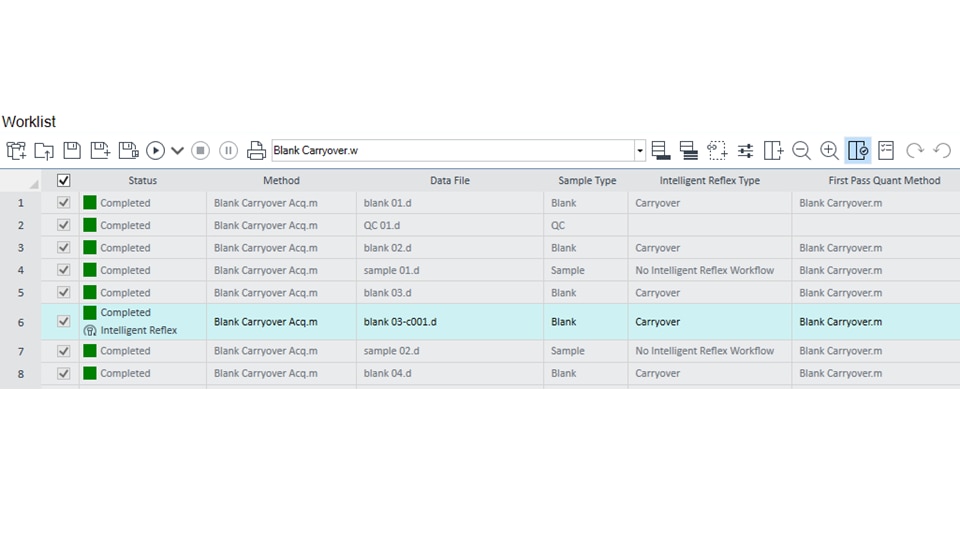The image size is (960, 540).
Task: Uncheck the checkbox for row 1
Action: (64, 203)
